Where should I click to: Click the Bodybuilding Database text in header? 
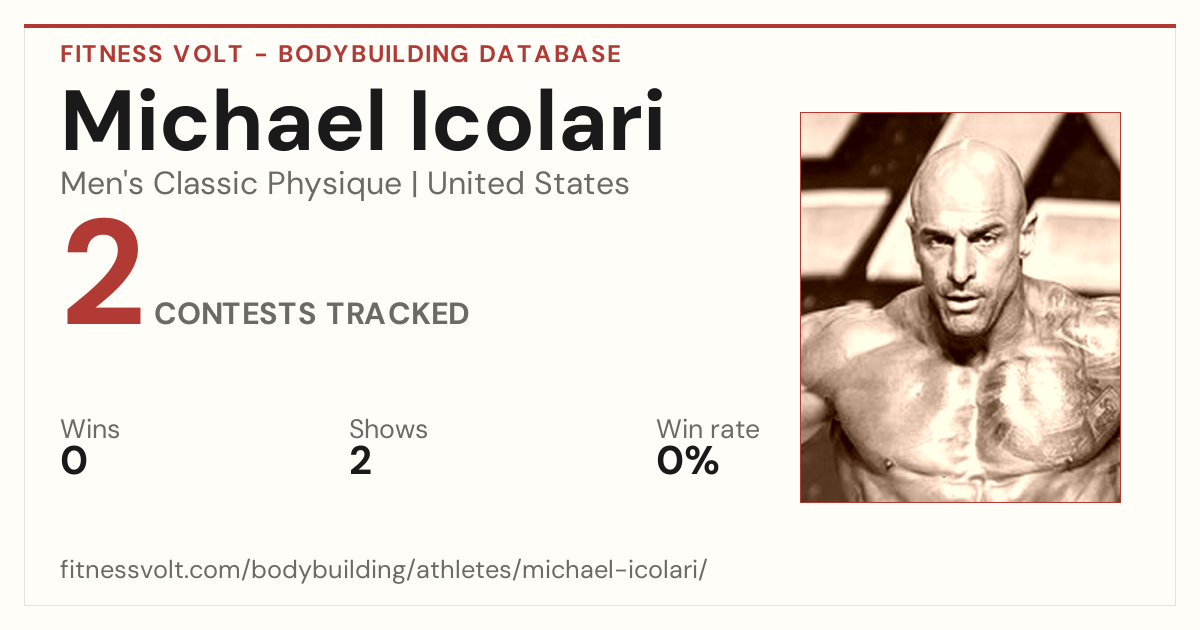450,54
